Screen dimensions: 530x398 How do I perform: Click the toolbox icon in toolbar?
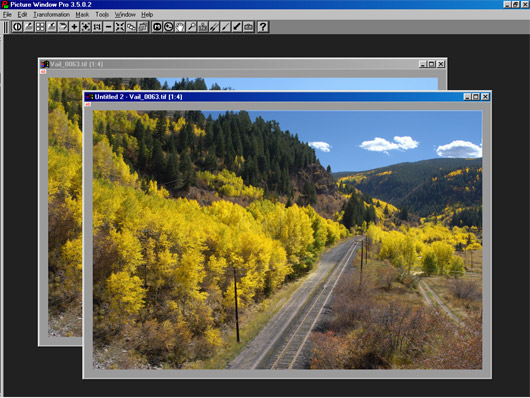248,27
